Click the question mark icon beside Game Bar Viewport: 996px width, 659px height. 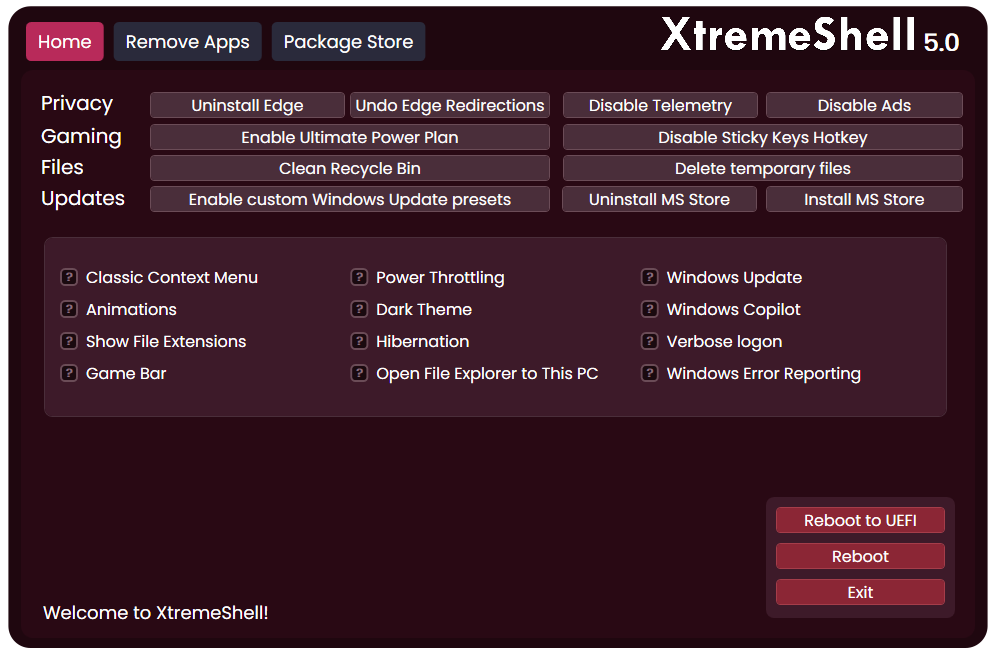pyautogui.click(x=69, y=372)
